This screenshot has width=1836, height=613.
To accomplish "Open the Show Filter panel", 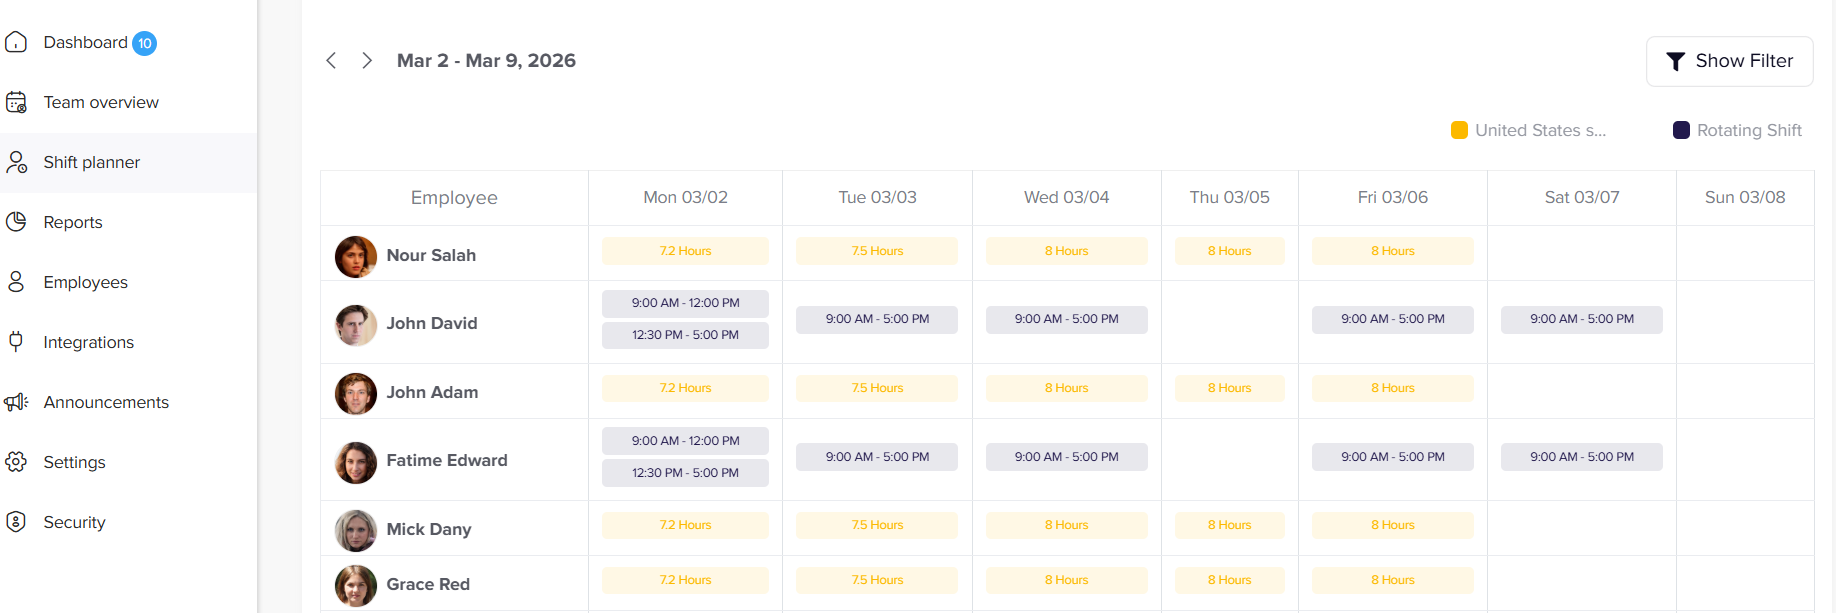I will (1729, 61).
